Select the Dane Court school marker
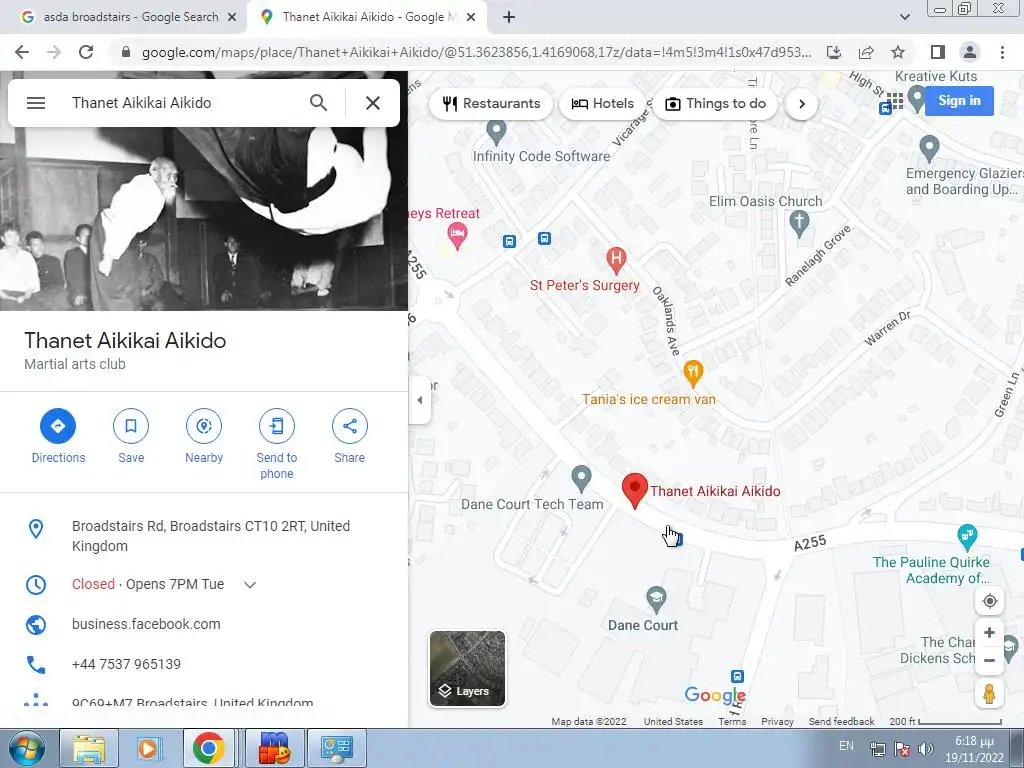This screenshot has height=768, width=1024. coord(656,599)
